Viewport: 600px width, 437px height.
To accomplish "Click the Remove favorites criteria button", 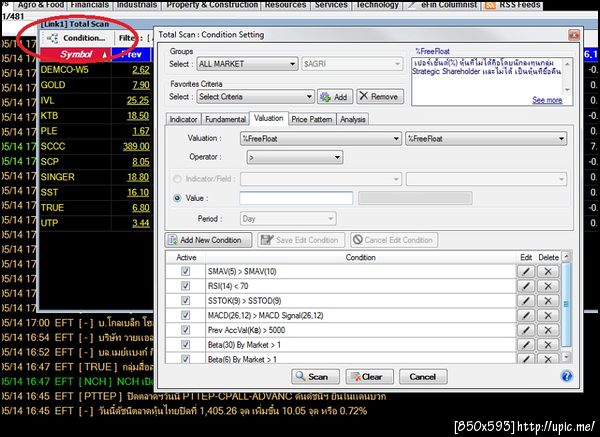I will click(380, 97).
